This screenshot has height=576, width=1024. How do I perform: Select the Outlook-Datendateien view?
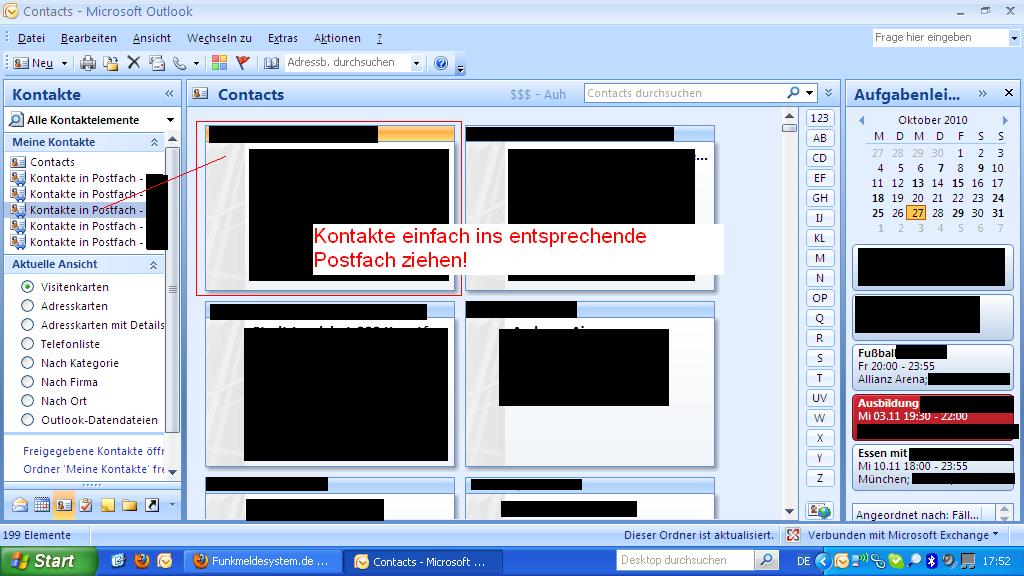[x=27, y=420]
